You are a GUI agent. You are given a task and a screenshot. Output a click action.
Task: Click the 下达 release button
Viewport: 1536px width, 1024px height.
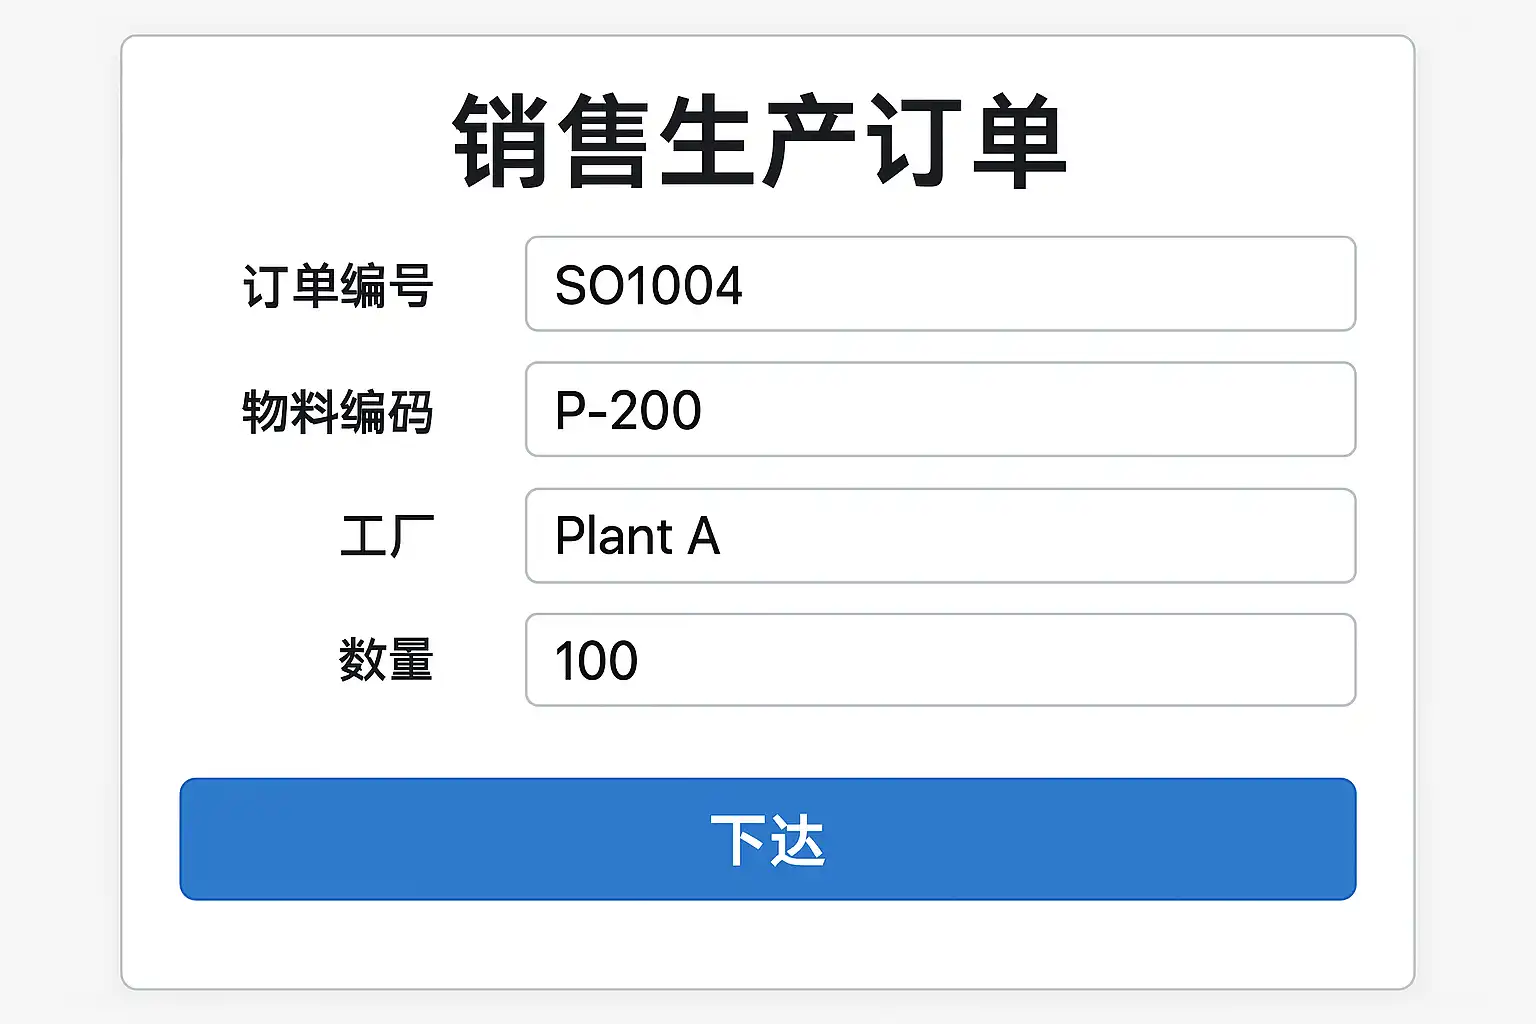pos(767,839)
